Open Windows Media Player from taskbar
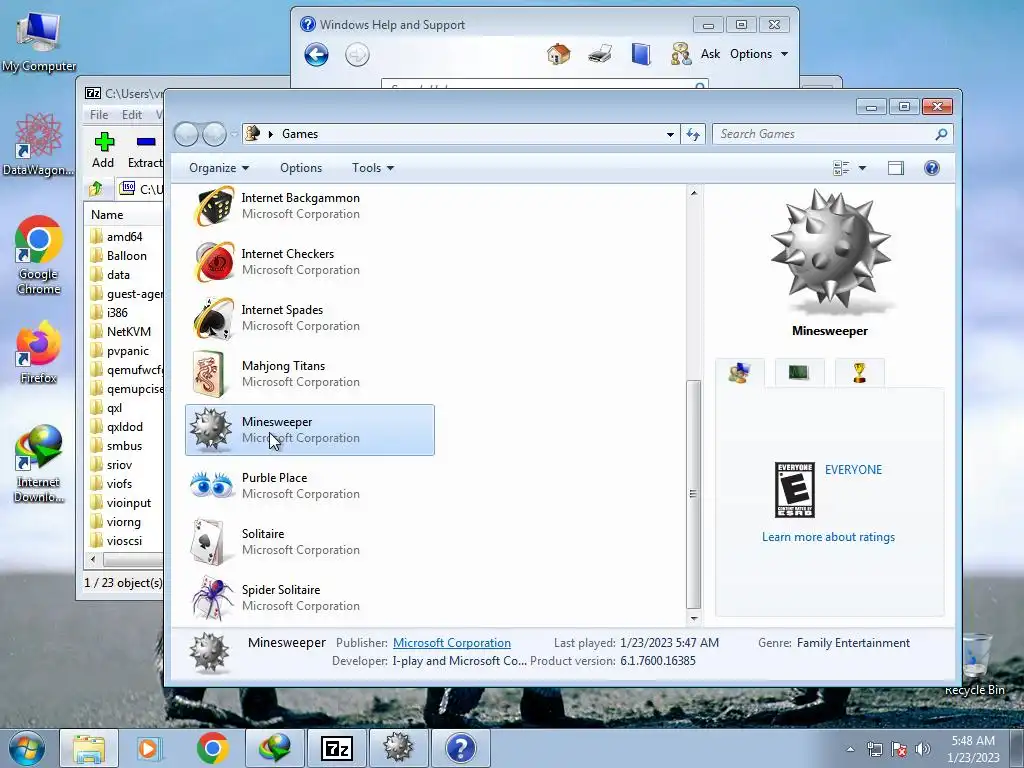Viewport: 1024px width, 768px height. [x=150, y=749]
